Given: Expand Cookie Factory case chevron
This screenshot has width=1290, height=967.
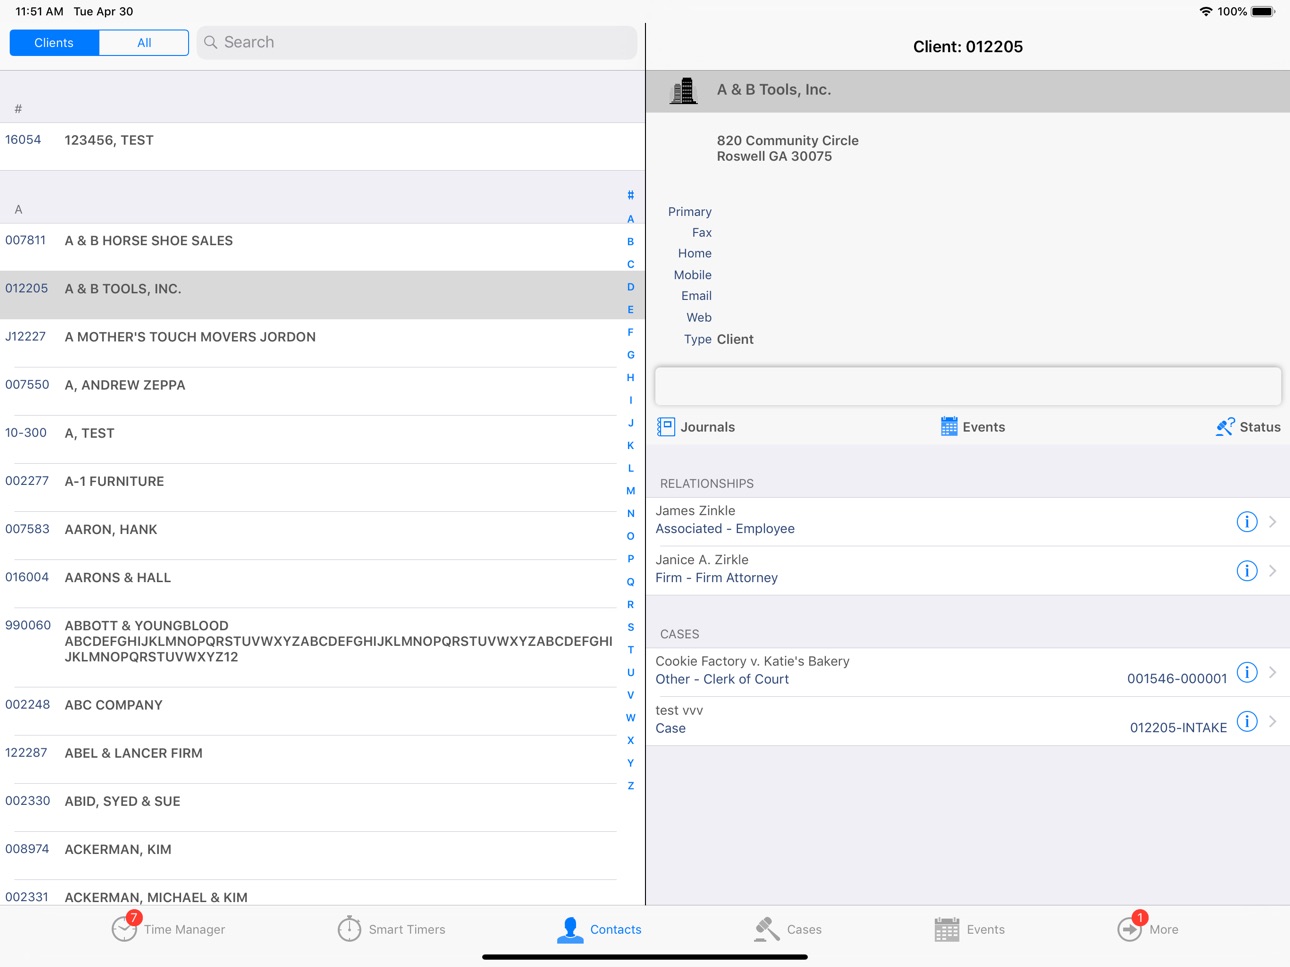Looking at the screenshot, I should 1272,672.
